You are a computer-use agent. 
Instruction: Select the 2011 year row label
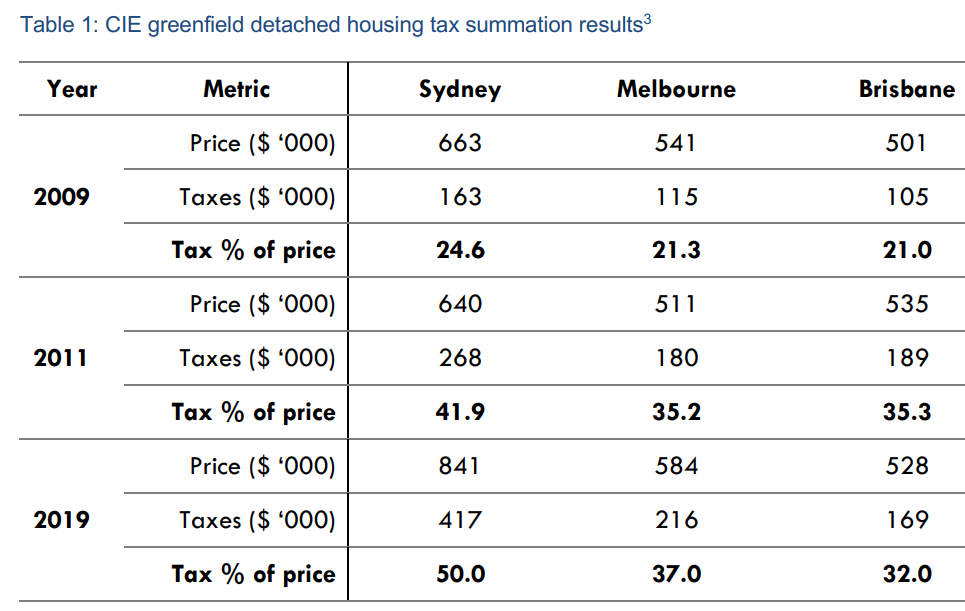pyautogui.click(x=61, y=358)
